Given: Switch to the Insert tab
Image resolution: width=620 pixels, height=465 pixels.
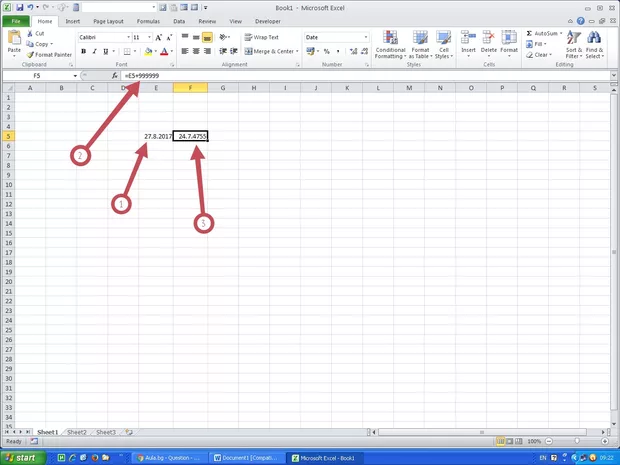Looking at the screenshot, I should point(72,21).
